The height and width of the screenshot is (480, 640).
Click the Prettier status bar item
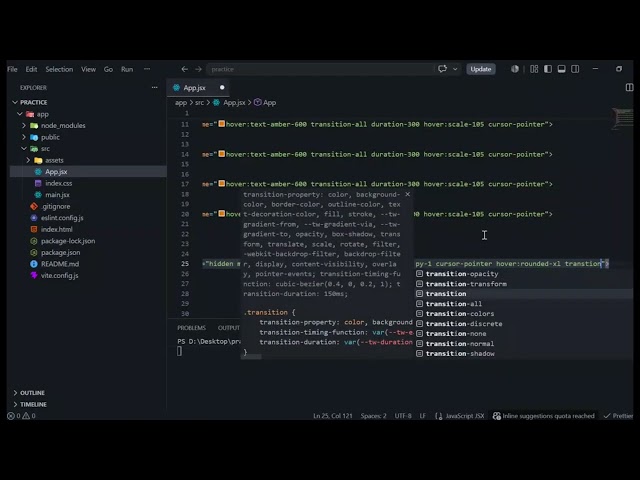click(x=618, y=416)
